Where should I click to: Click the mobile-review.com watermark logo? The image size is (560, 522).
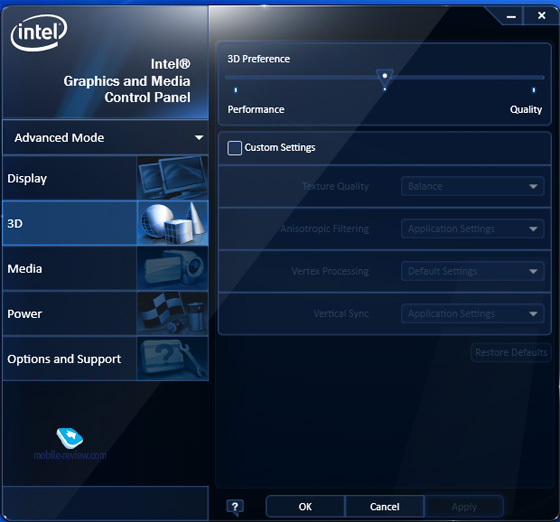[x=70, y=444]
